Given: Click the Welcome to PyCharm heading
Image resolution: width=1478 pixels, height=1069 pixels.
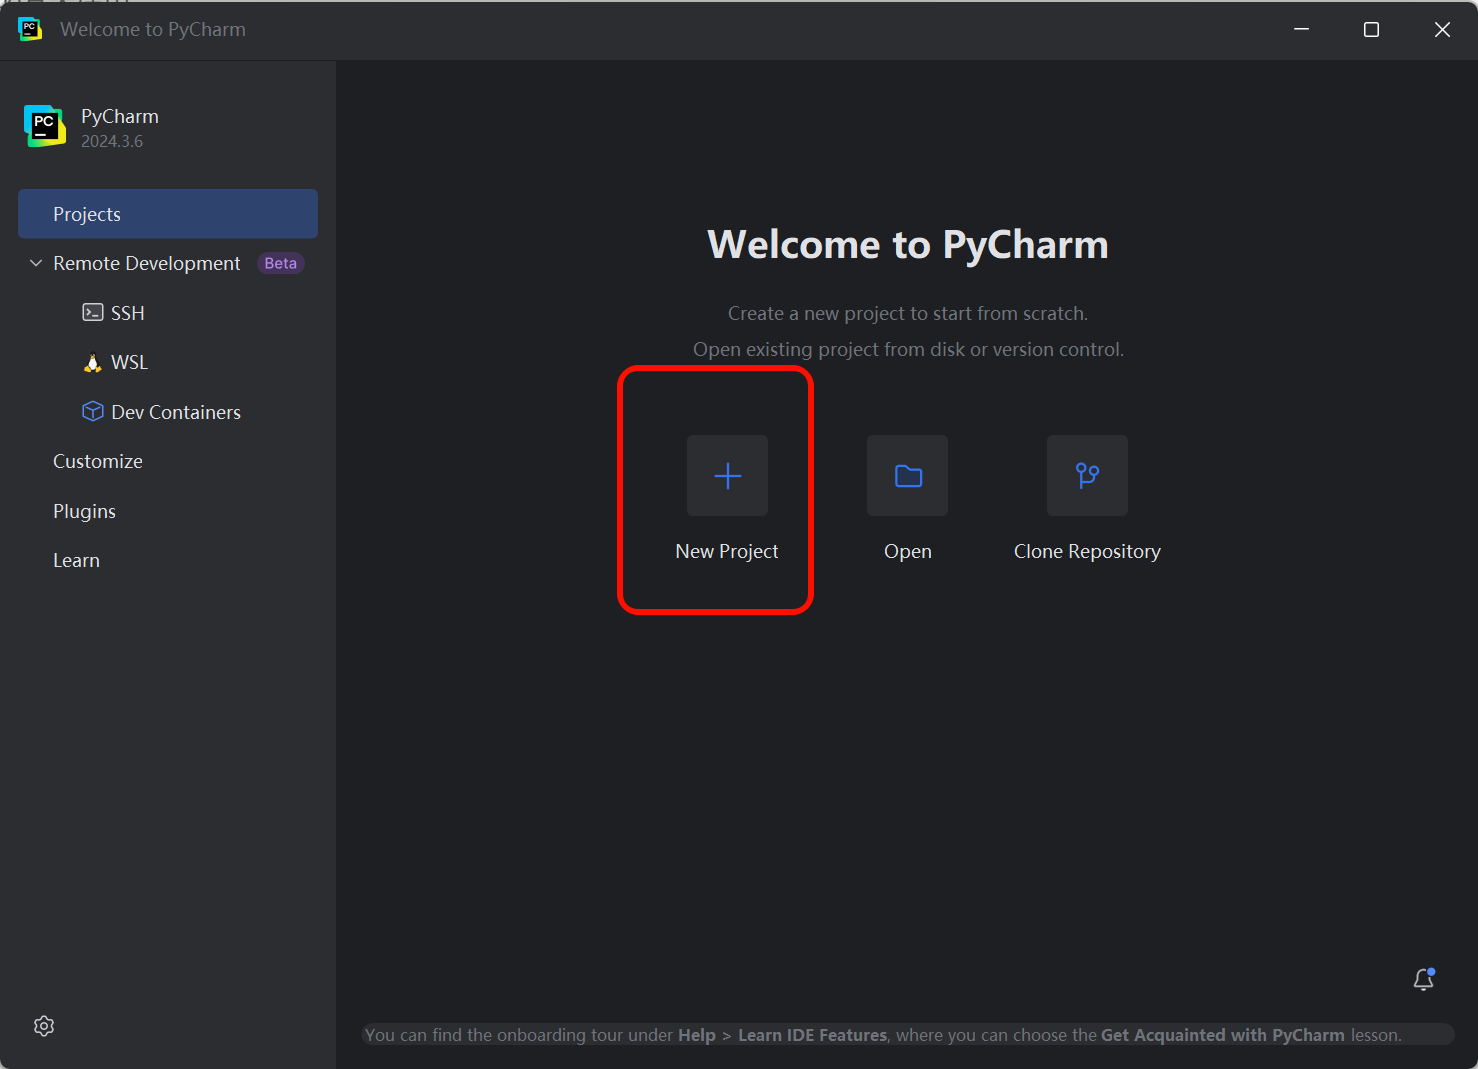Looking at the screenshot, I should (x=908, y=245).
